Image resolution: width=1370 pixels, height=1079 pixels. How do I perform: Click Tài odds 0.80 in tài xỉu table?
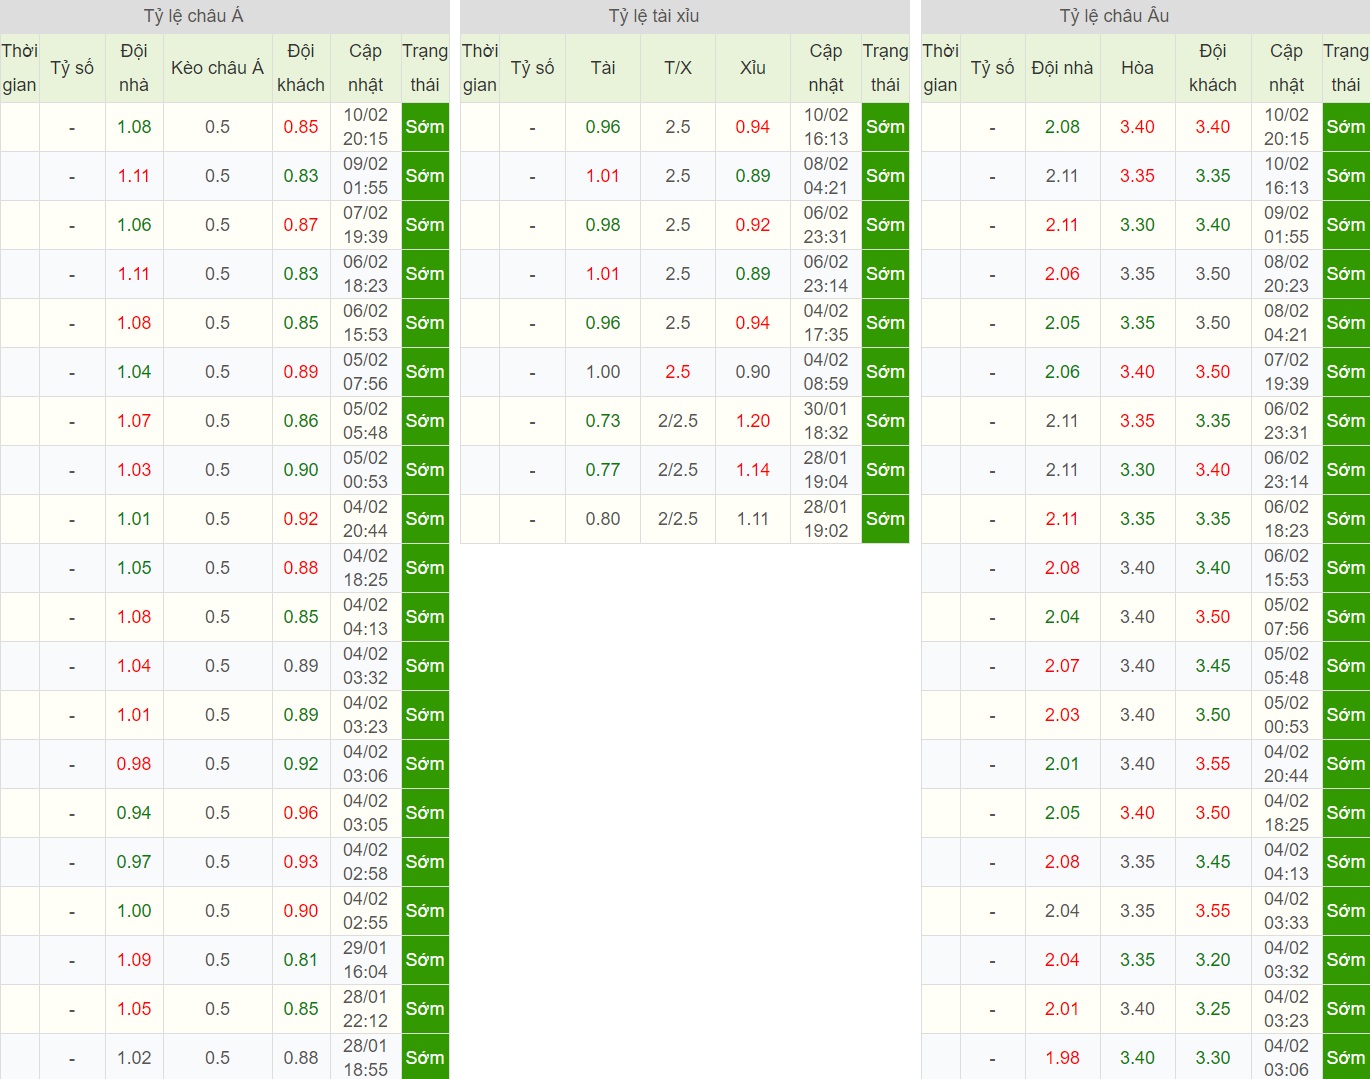coord(603,519)
